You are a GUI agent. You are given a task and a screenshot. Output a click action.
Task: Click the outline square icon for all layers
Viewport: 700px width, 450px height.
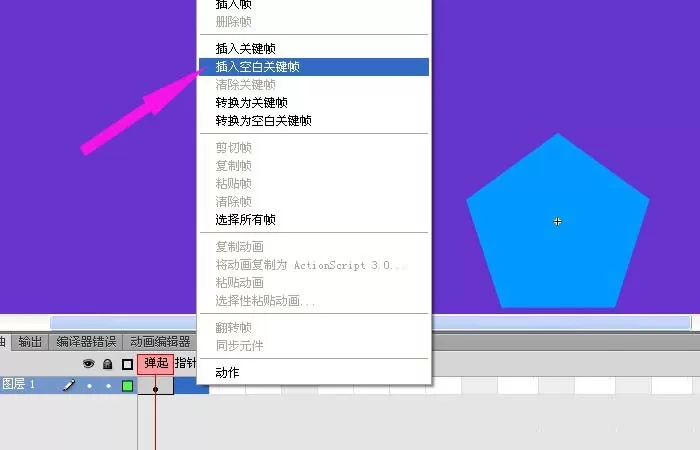(127, 364)
